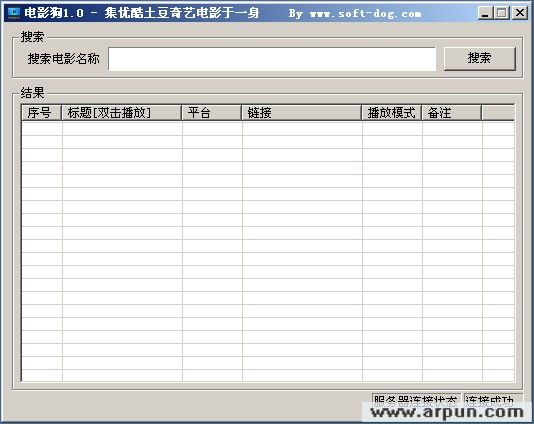Click the 搜索 group box label
The image size is (534, 424).
click(x=32, y=37)
